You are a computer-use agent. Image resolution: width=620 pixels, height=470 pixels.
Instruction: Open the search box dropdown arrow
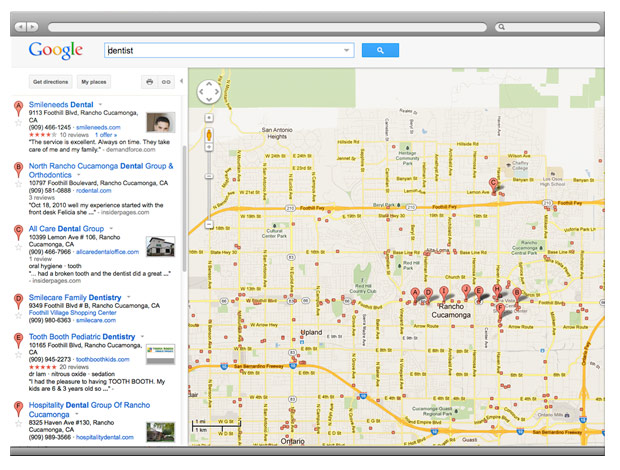[347, 50]
